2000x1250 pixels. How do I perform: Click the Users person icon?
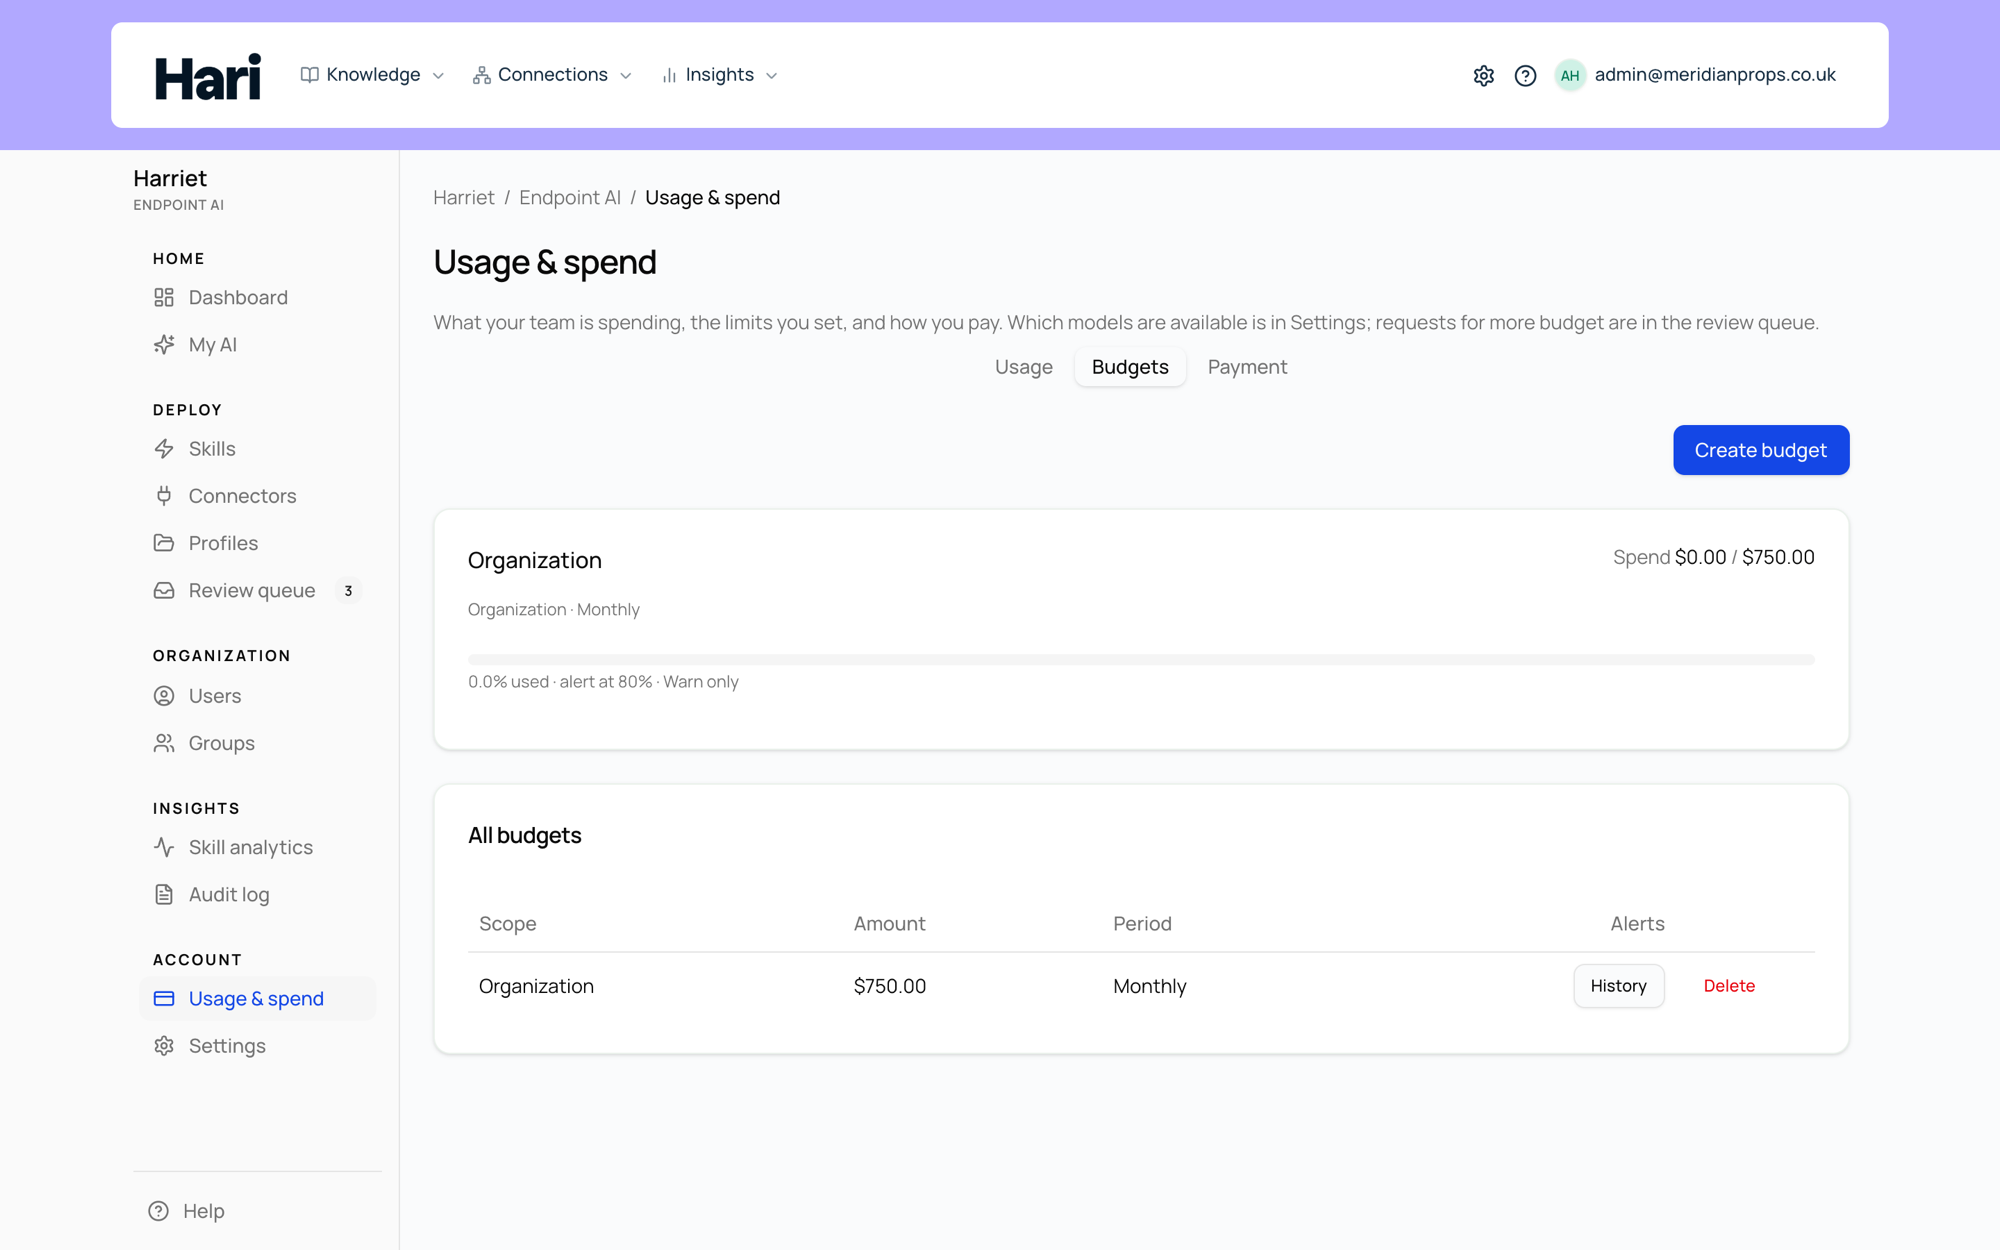tap(164, 695)
